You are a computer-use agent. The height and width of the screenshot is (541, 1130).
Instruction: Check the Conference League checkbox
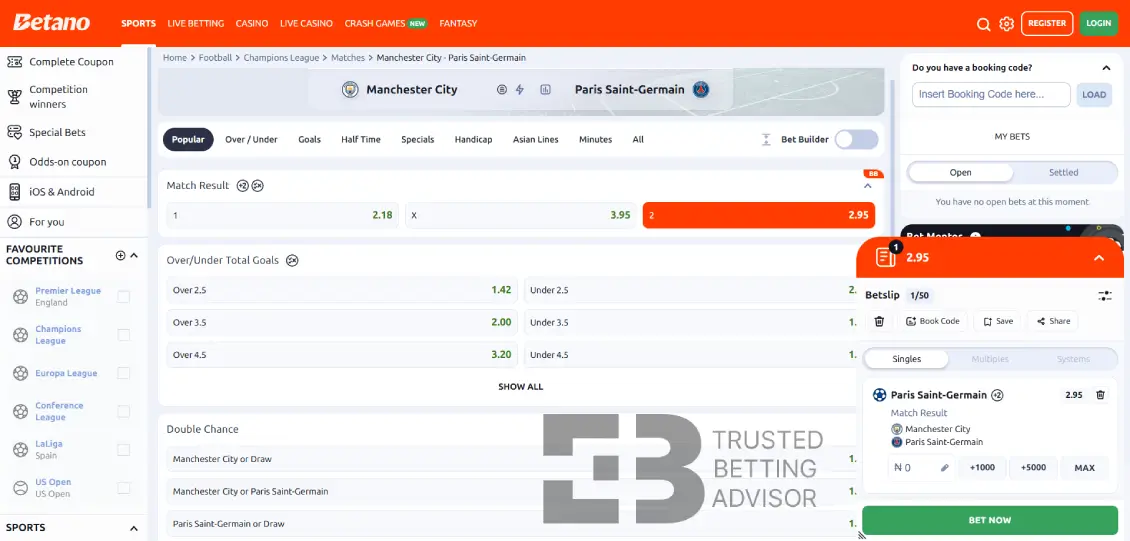tap(124, 411)
